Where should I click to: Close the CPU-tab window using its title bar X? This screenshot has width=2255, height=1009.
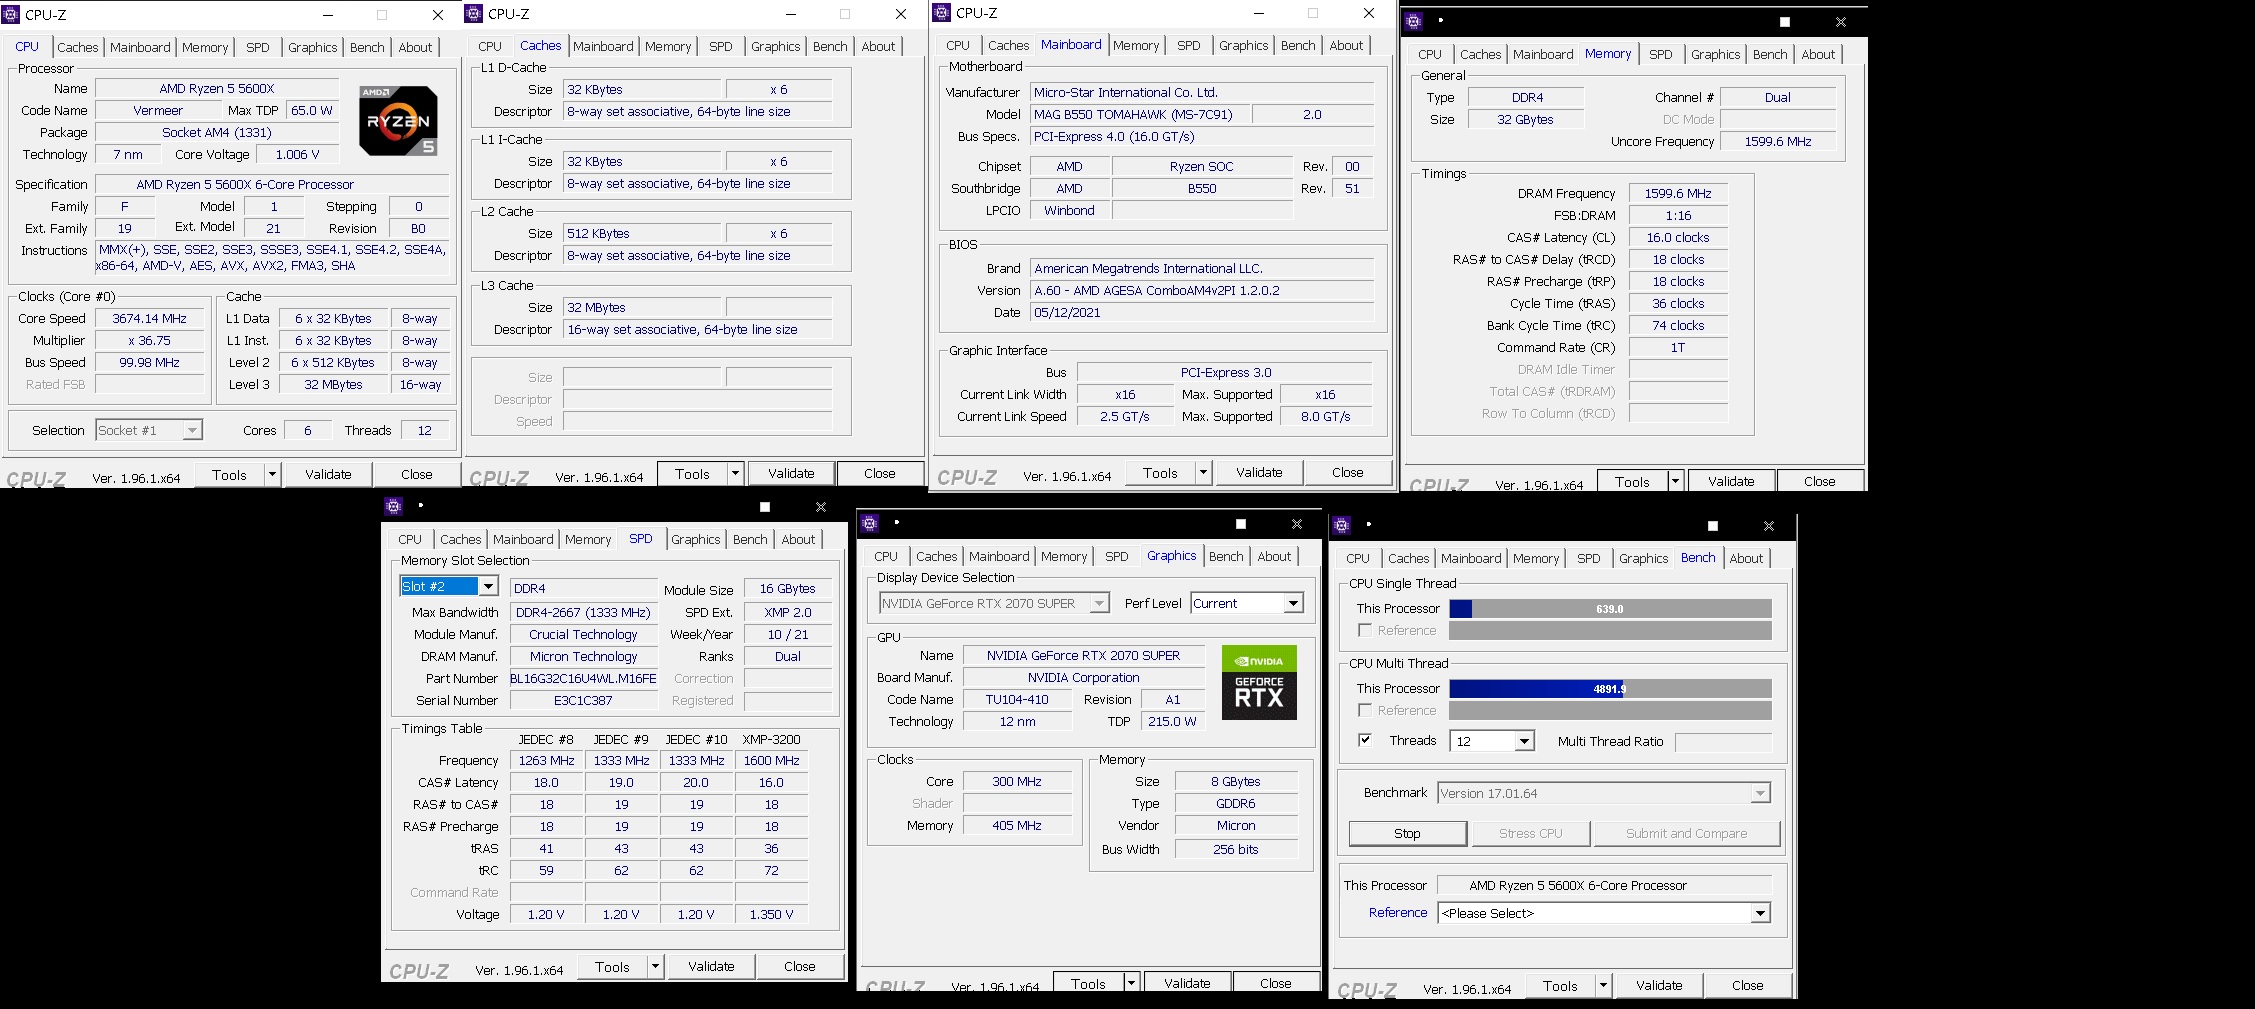coord(438,15)
